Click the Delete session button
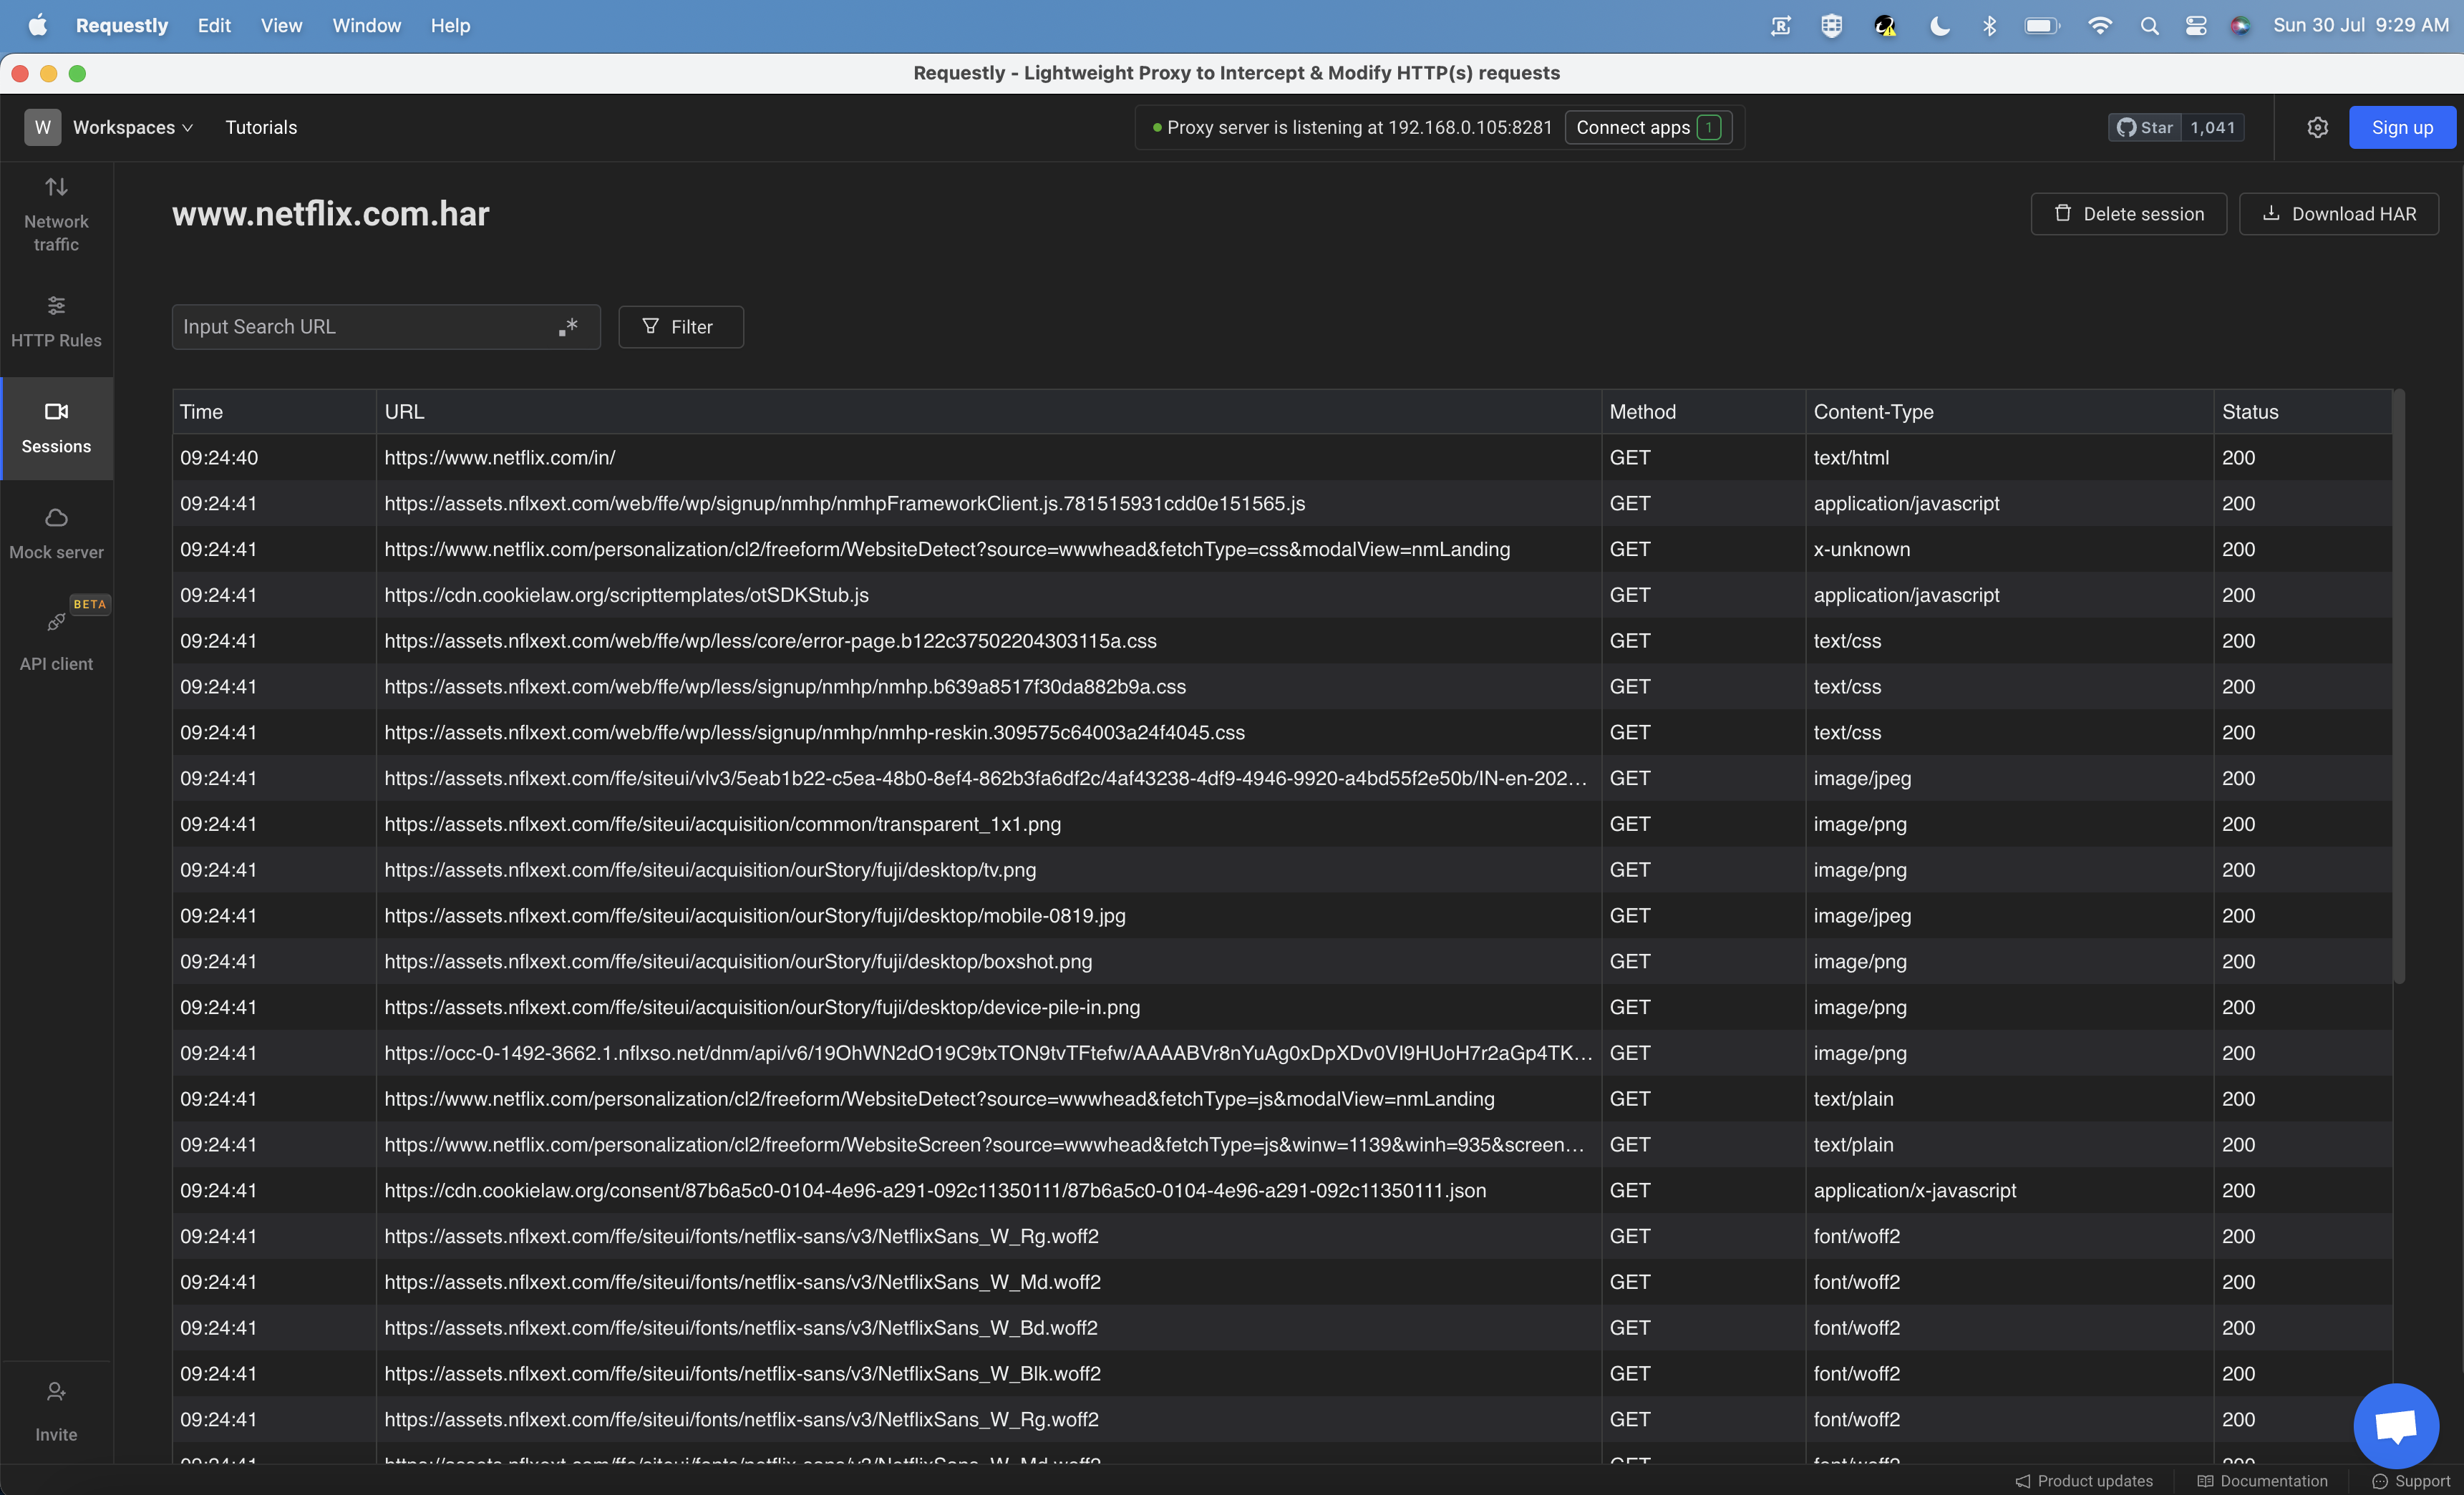This screenshot has height=1495, width=2464. pos(2128,214)
